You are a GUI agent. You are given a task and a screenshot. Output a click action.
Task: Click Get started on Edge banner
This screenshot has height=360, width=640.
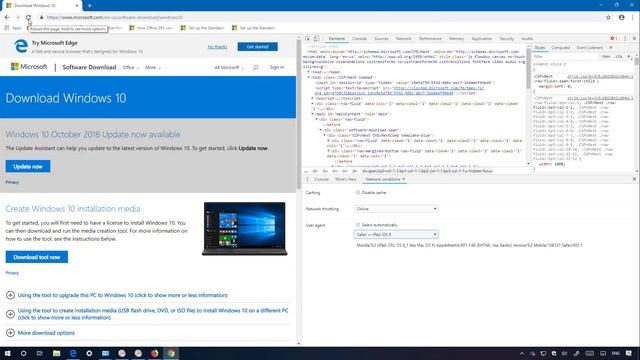(258, 47)
